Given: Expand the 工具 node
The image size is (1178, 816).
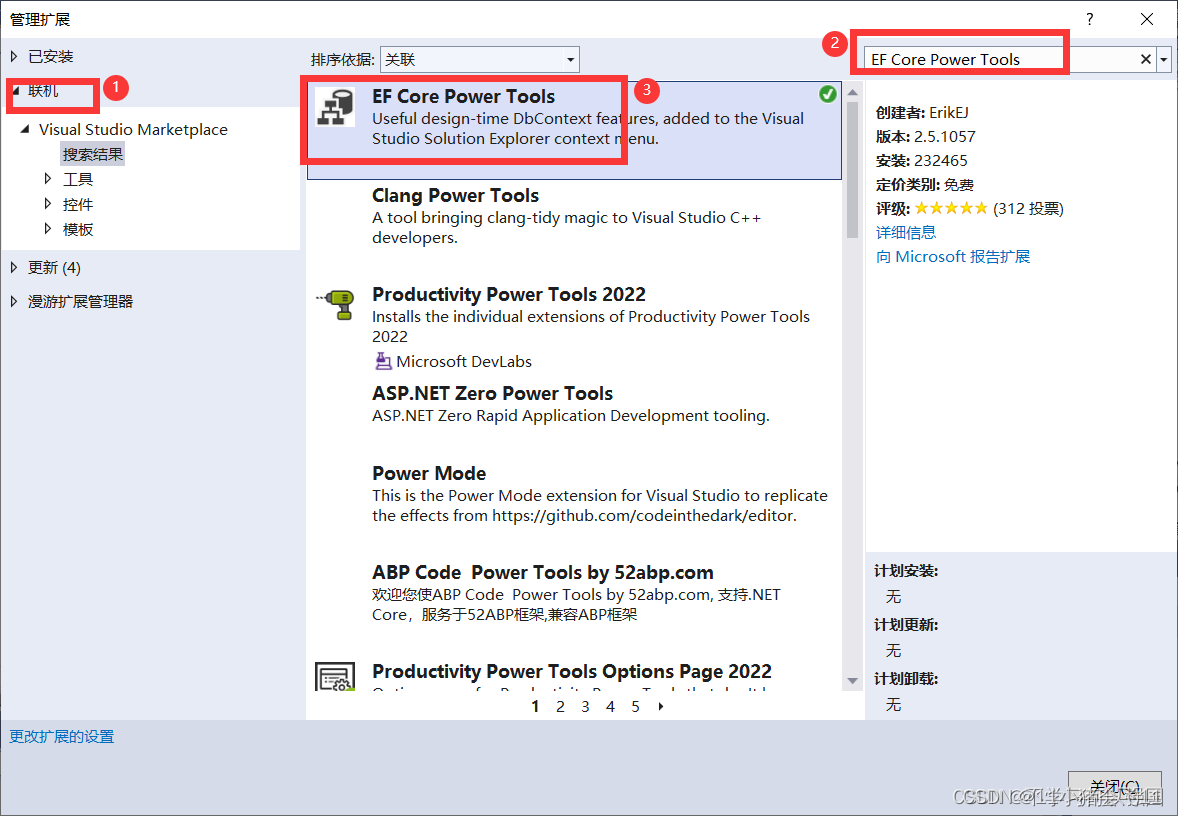Looking at the screenshot, I should point(47,179).
